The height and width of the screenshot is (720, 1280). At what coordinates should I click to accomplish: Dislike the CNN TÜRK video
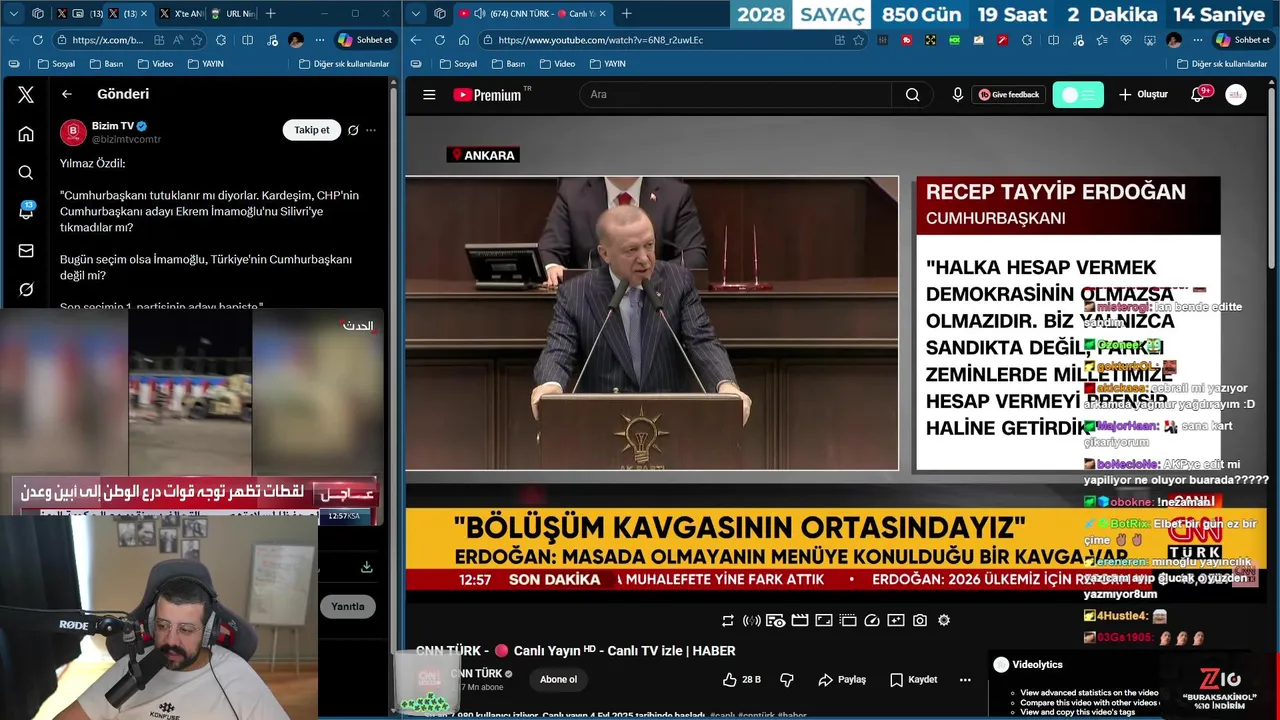point(787,680)
